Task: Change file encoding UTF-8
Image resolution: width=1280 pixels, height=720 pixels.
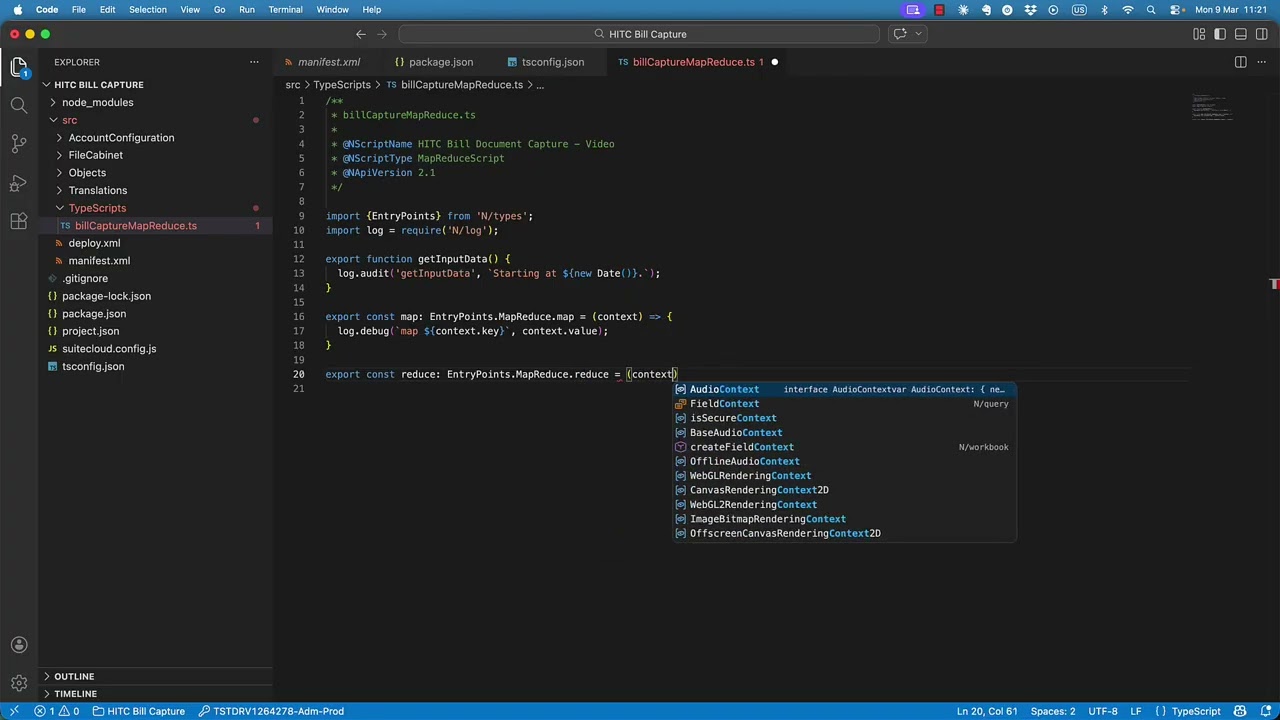Action: click(1103, 711)
